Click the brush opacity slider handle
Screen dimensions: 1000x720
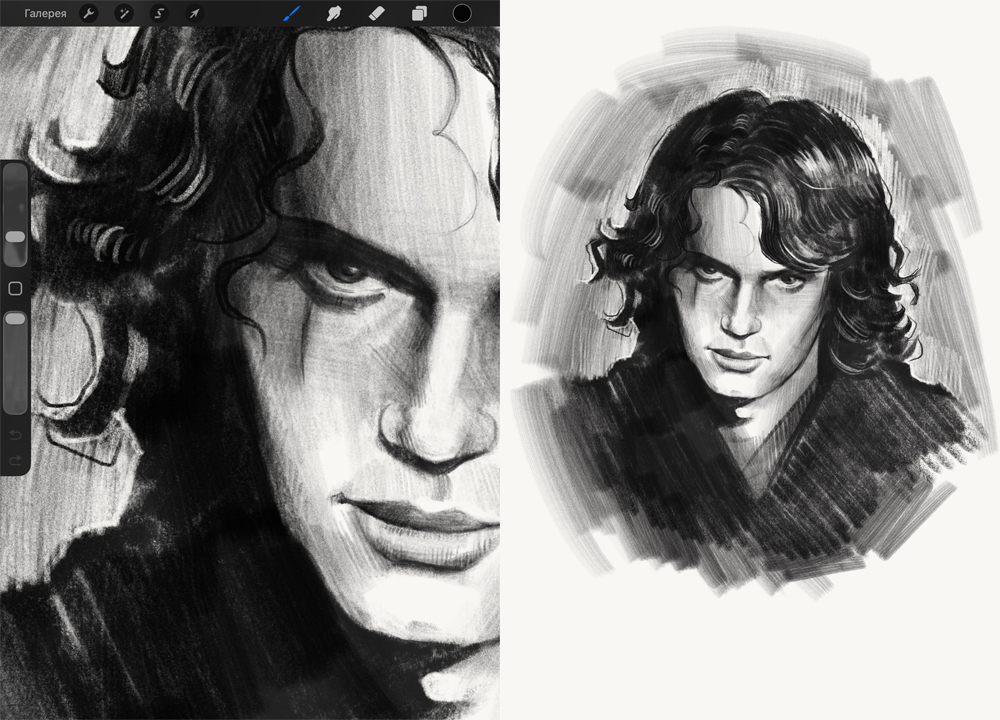point(15,318)
